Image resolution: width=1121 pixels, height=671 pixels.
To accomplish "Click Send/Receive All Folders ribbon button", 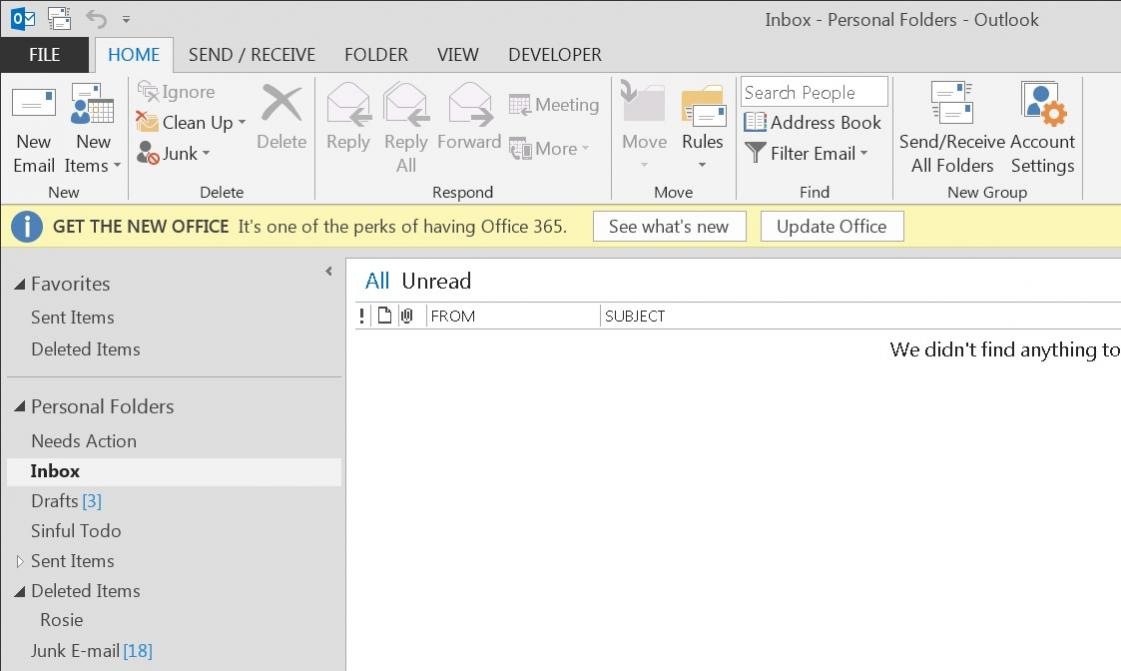I will [952, 129].
